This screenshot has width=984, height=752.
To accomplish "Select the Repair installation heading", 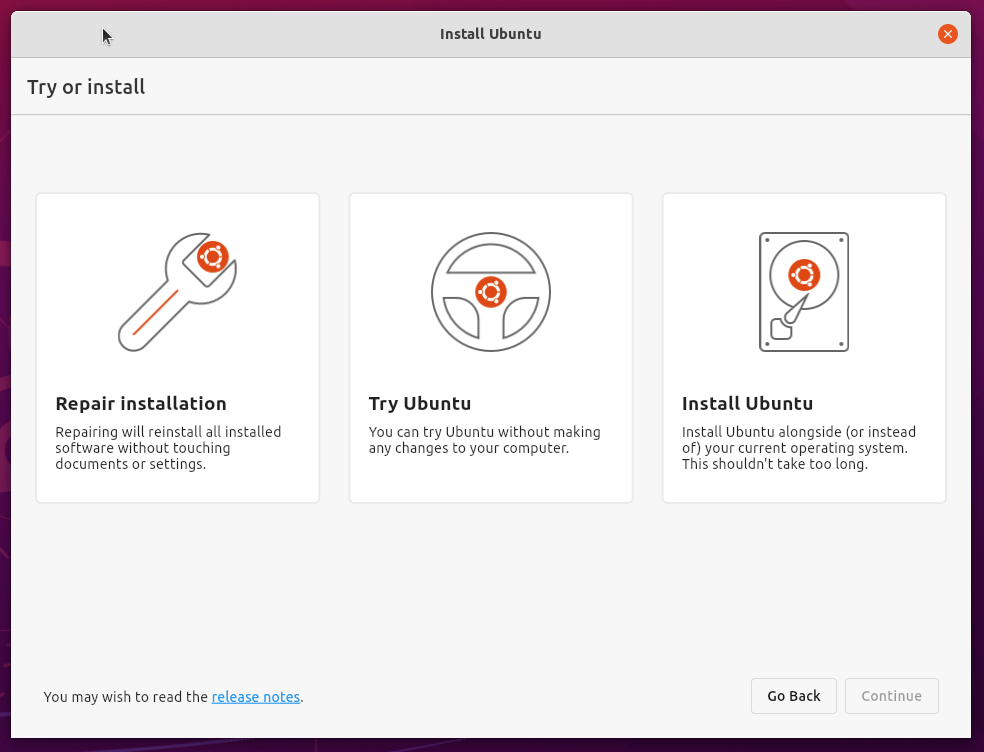I will 141,403.
